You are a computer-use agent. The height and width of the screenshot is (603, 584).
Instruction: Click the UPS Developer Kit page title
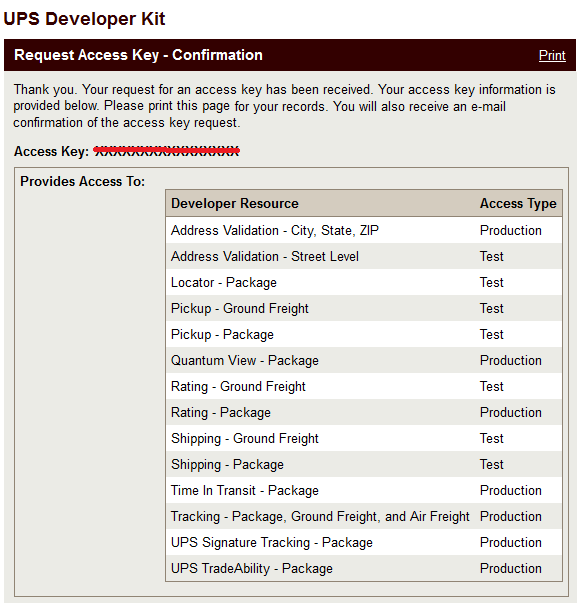pyautogui.click(x=84, y=18)
